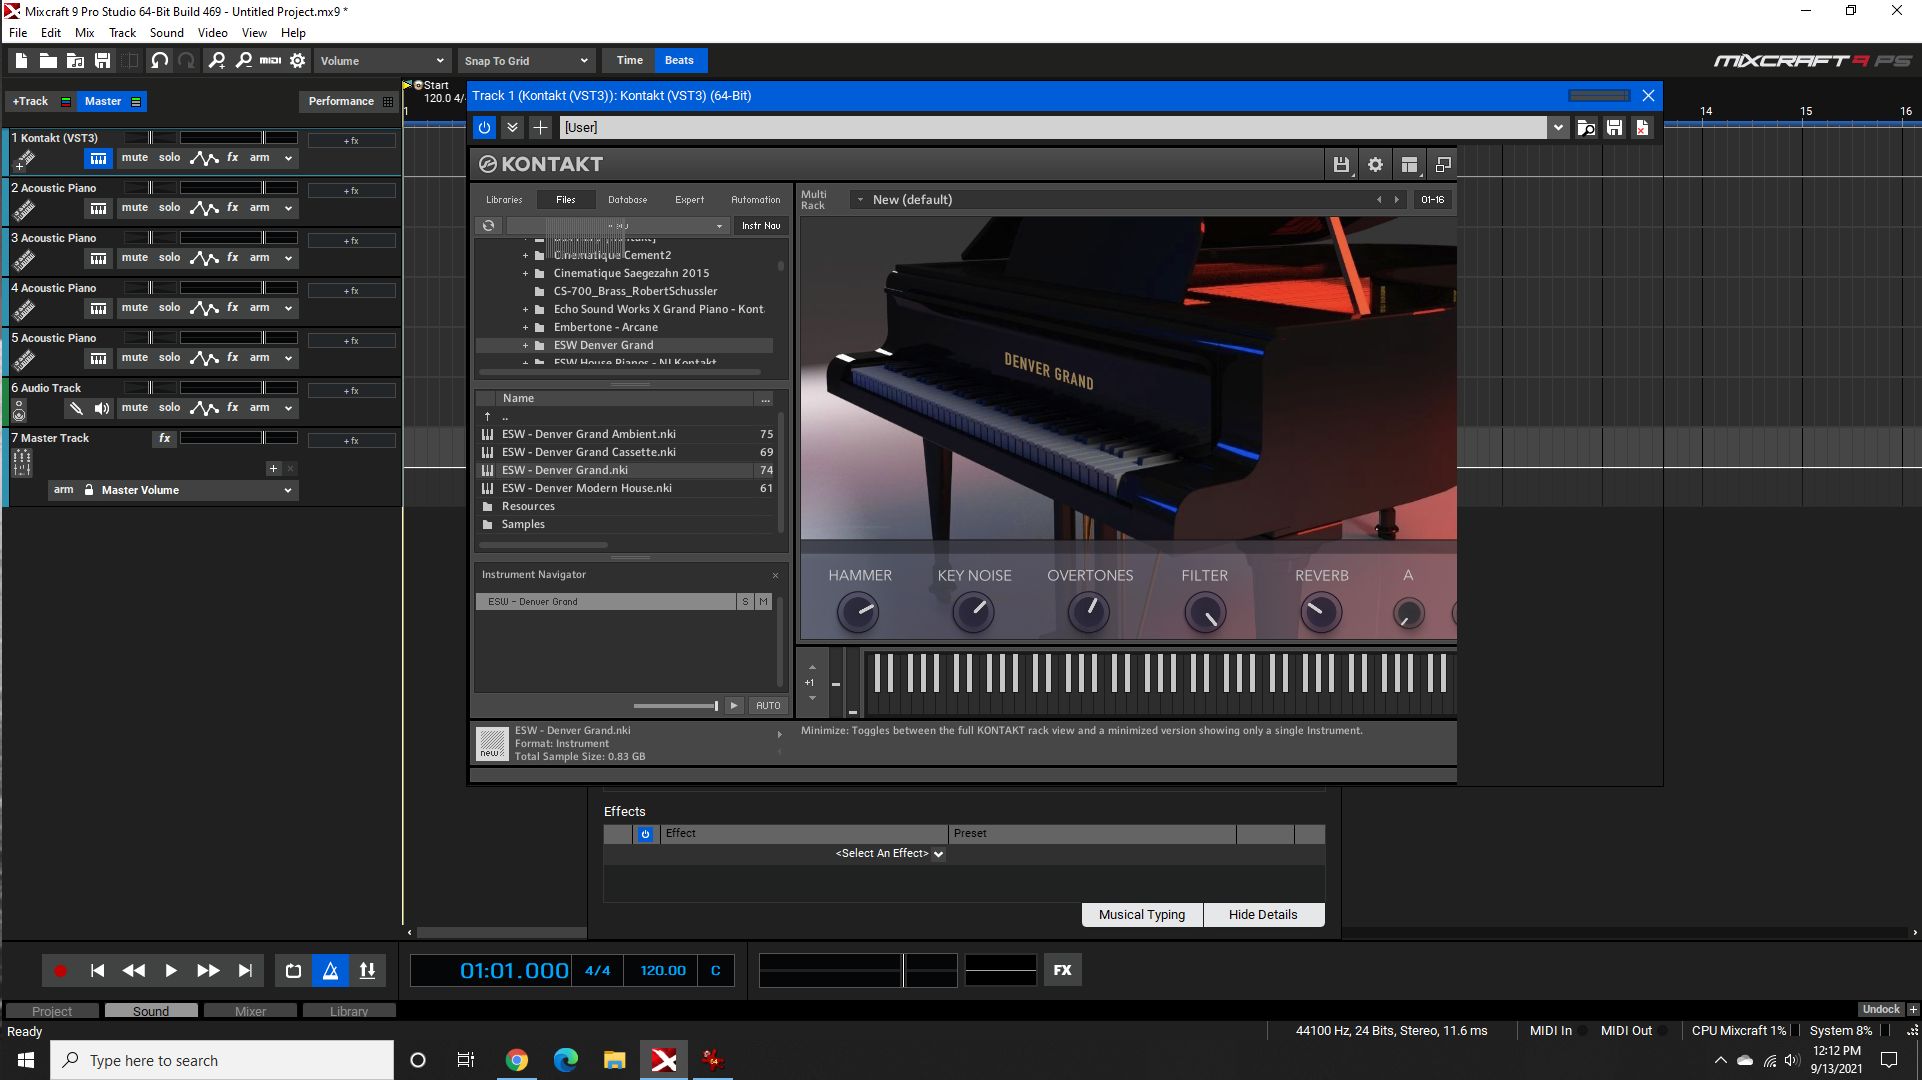Image resolution: width=1922 pixels, height=1080 pixels.
Task: Solo the 3 Acoustic Piano track
Action: point(170,258)
